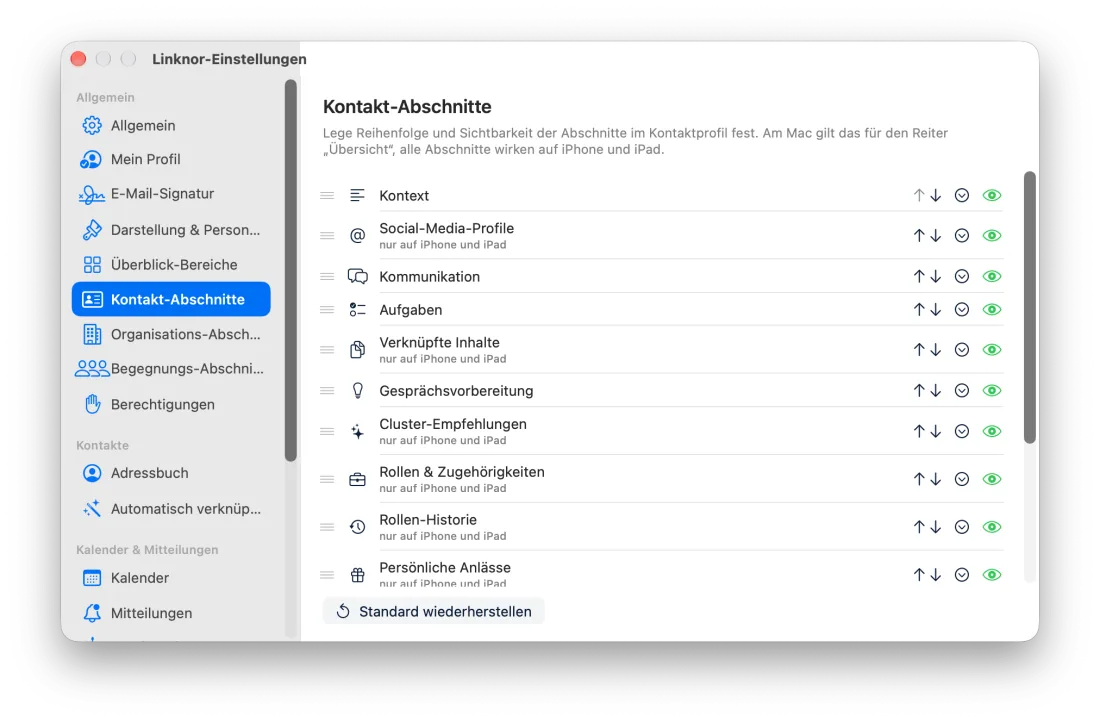Move the Aufgaben section up

coord(919,309)
